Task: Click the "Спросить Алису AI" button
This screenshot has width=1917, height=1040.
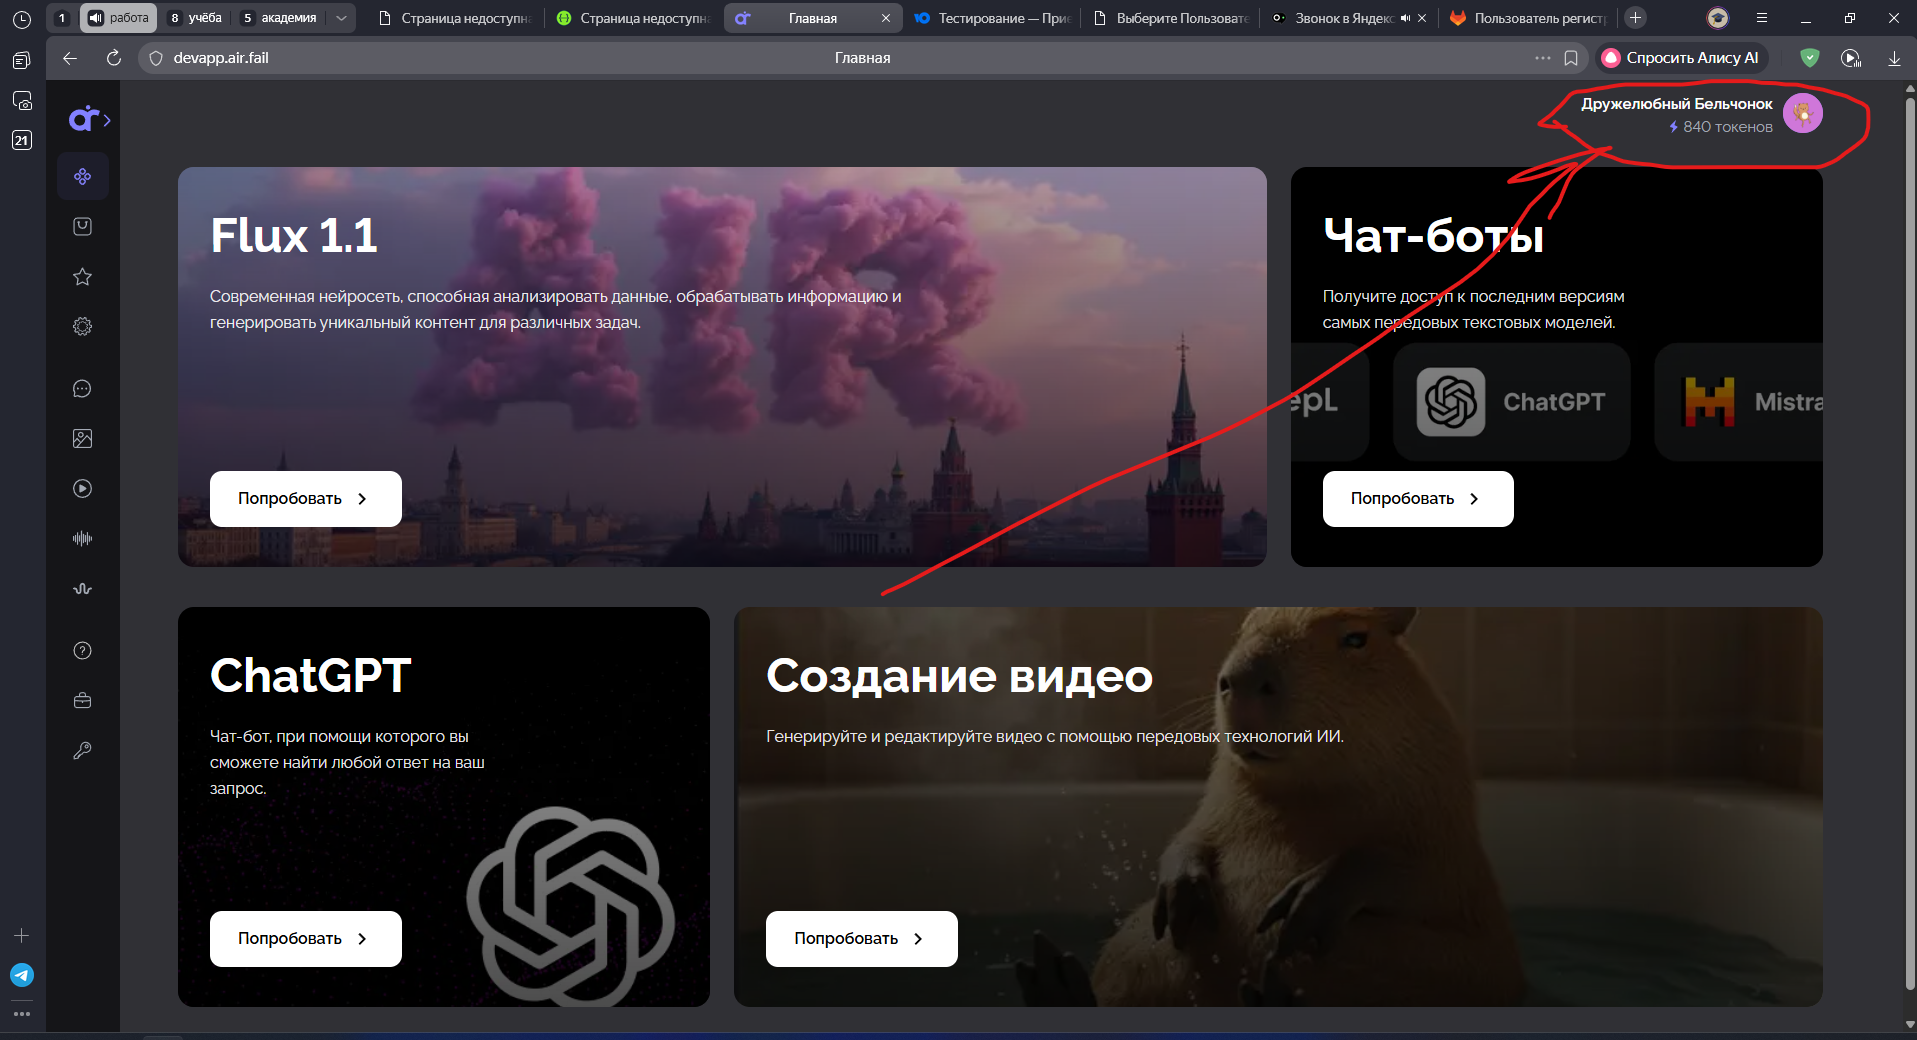Action: (1682, 58)
